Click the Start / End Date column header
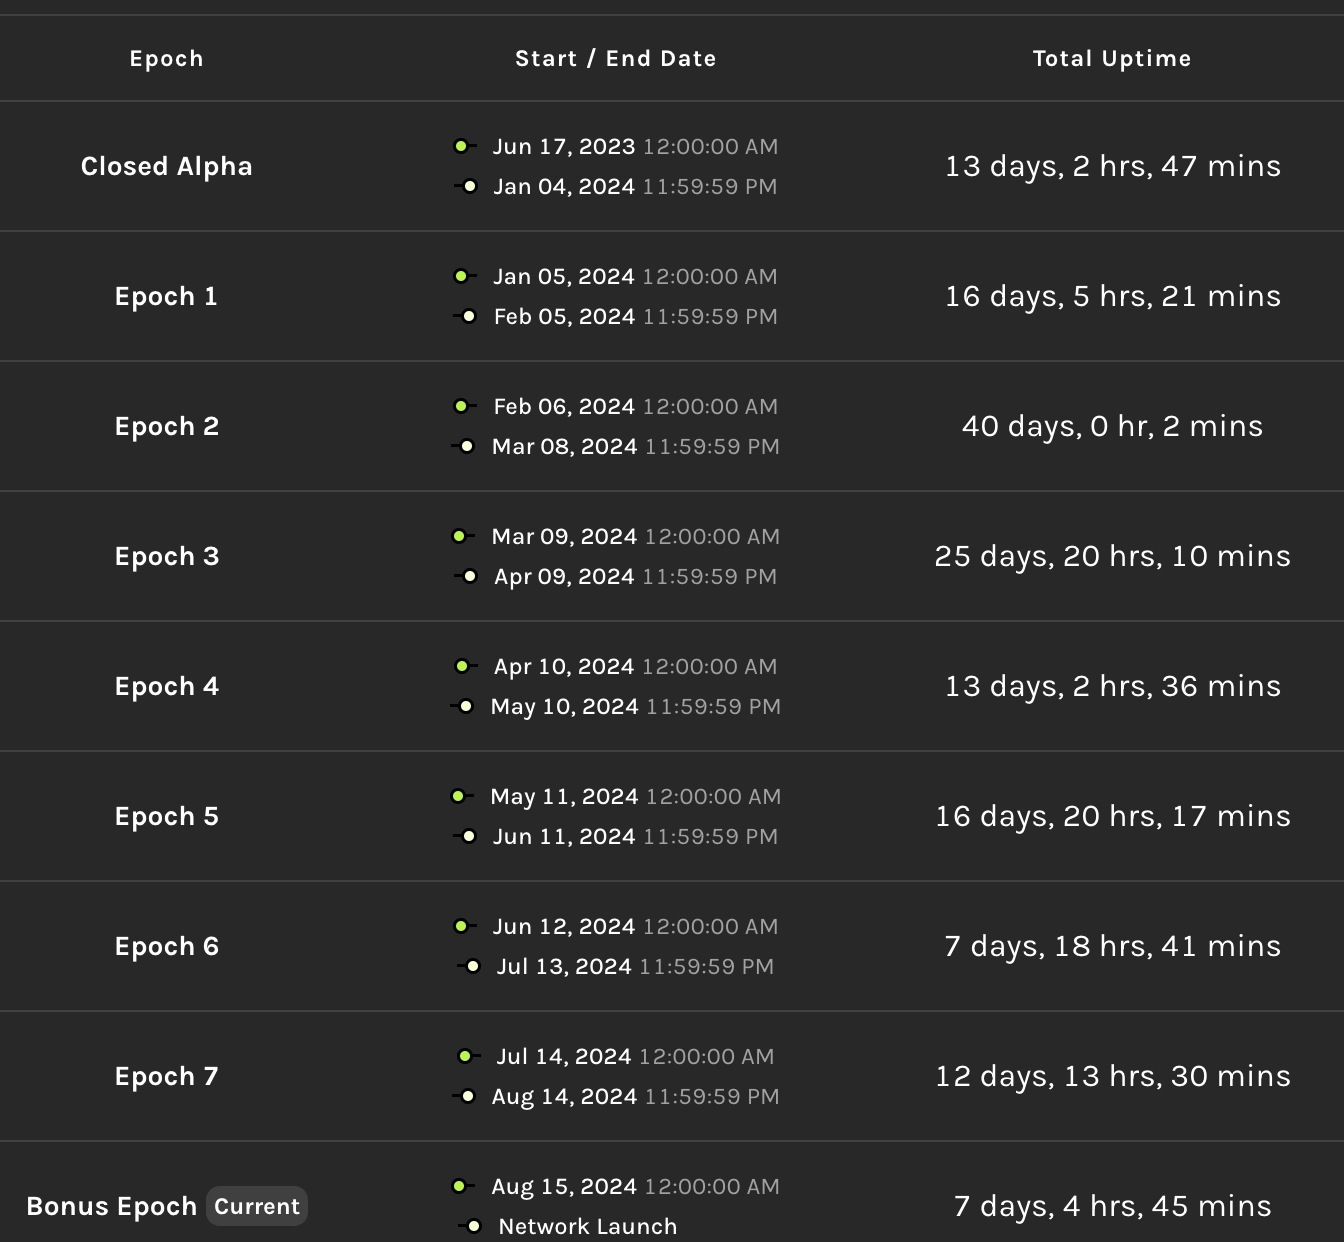The width and height of the screenshot is (1344, 1242). (x=615, y=59)
